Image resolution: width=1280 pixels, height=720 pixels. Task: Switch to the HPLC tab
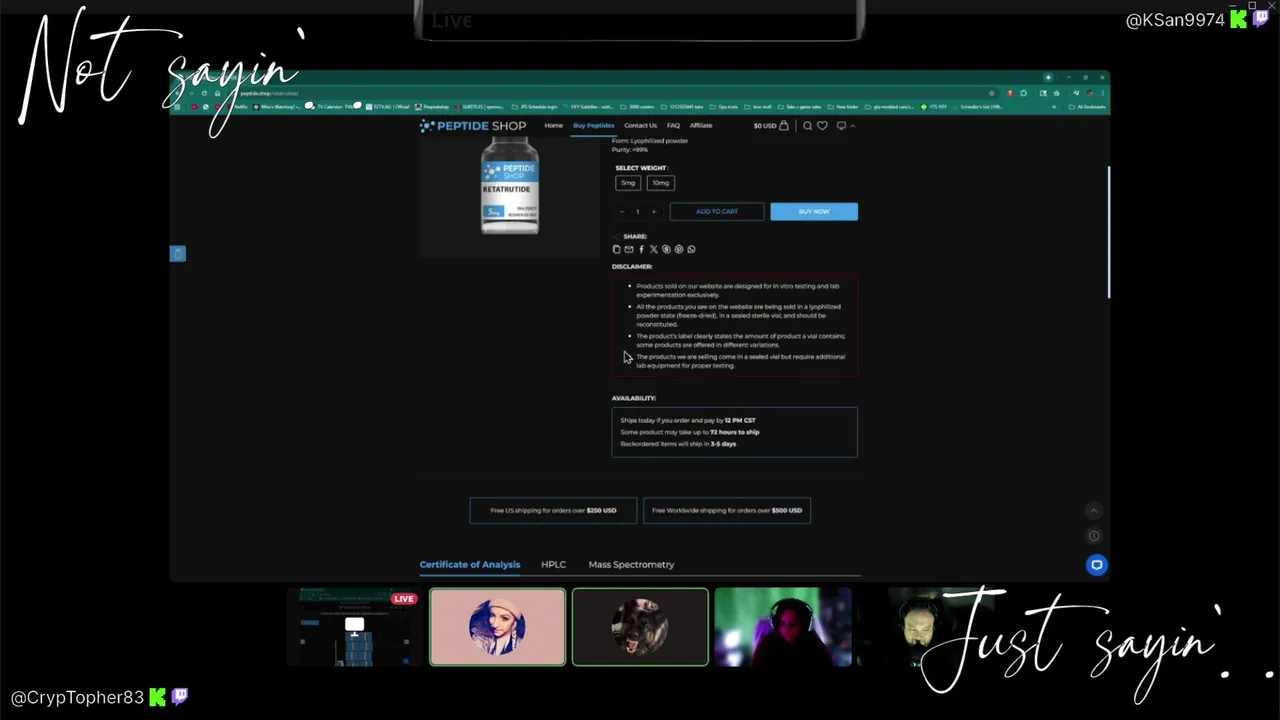[x=553, y=565]
